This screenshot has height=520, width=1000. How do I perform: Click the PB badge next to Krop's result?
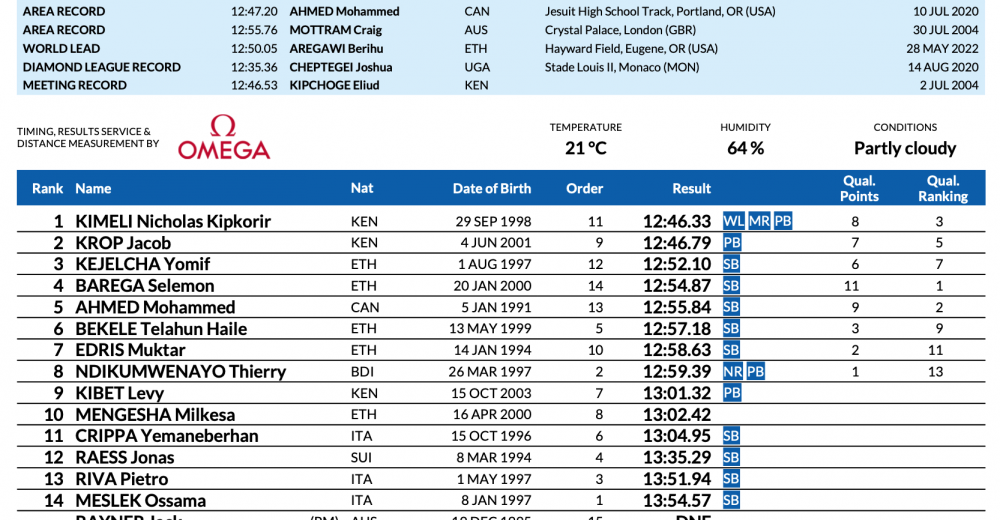pos(732,243)
